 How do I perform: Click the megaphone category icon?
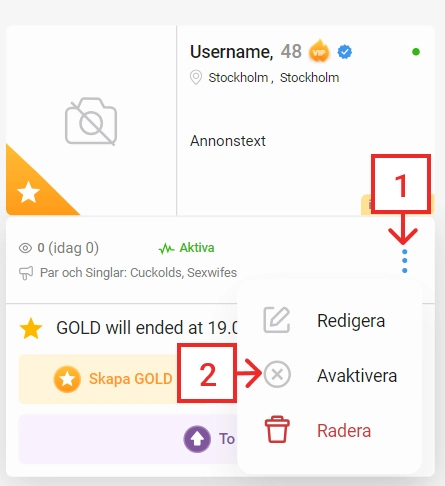(x=26, y=273)
